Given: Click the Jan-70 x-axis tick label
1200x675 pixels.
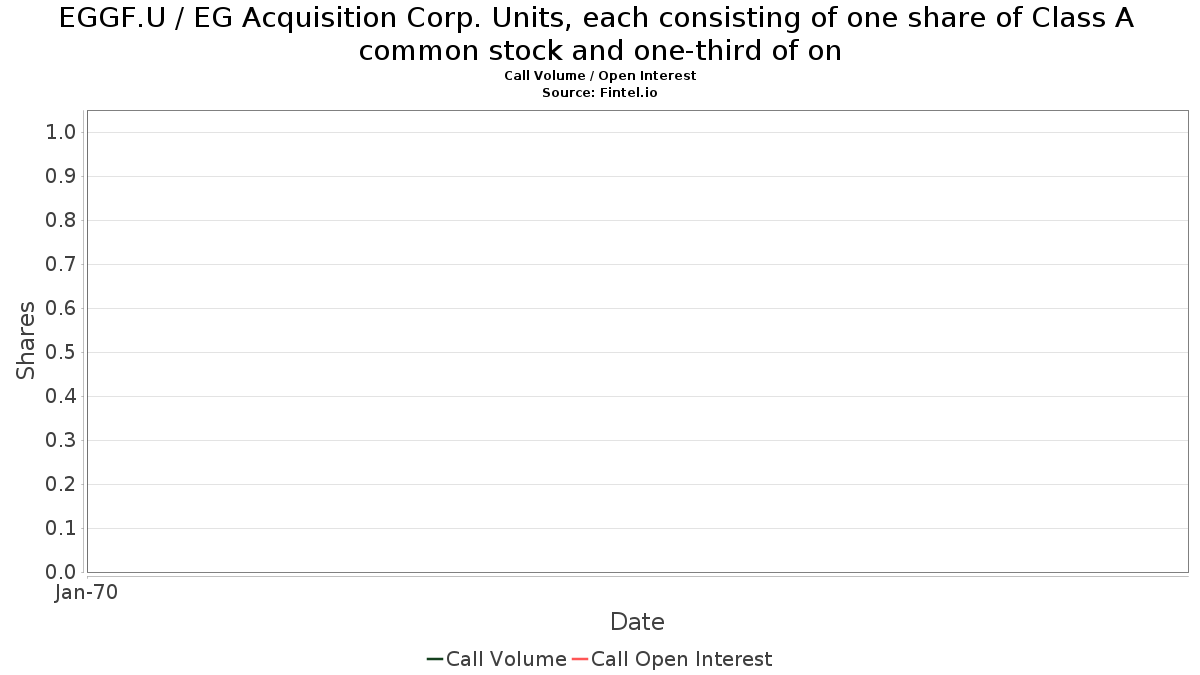Looking at the screenshot, I should pos(87,592).
